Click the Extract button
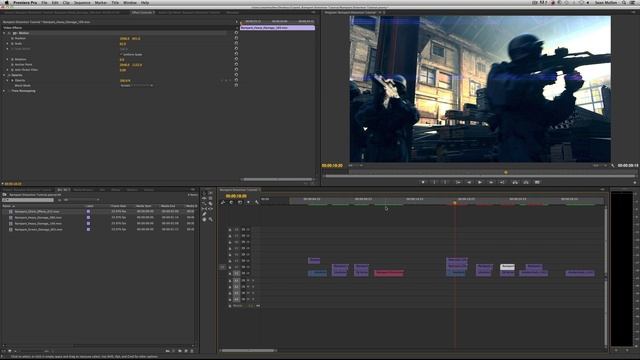 pos(526,182)
